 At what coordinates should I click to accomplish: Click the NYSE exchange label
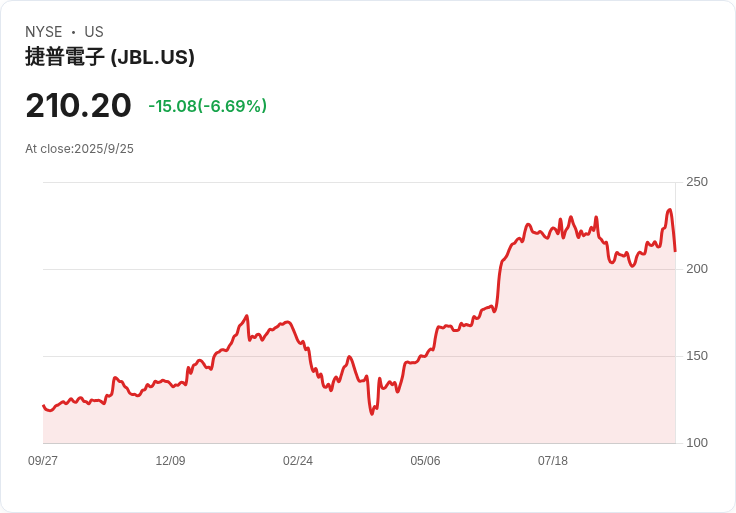pos(44,32)
